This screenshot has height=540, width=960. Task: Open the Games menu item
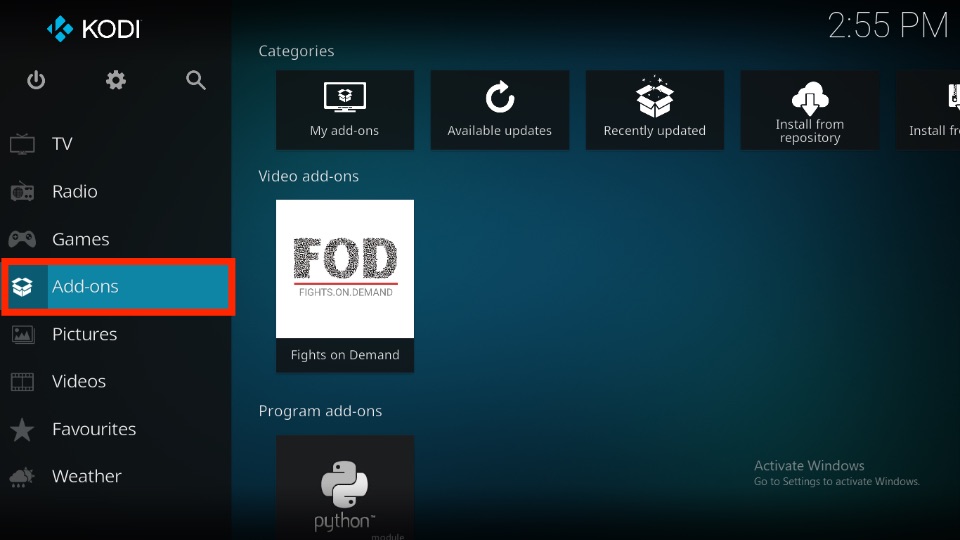[x=116, y=239]
